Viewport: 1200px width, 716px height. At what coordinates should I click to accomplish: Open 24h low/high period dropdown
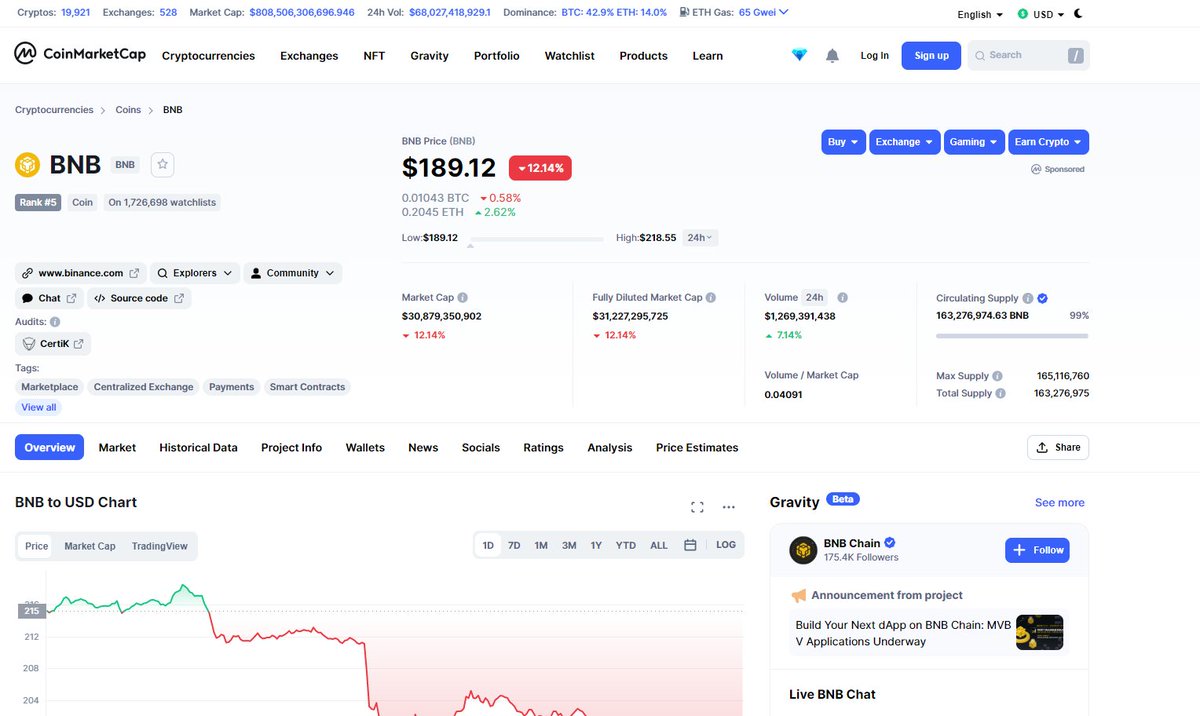[700, 238]
